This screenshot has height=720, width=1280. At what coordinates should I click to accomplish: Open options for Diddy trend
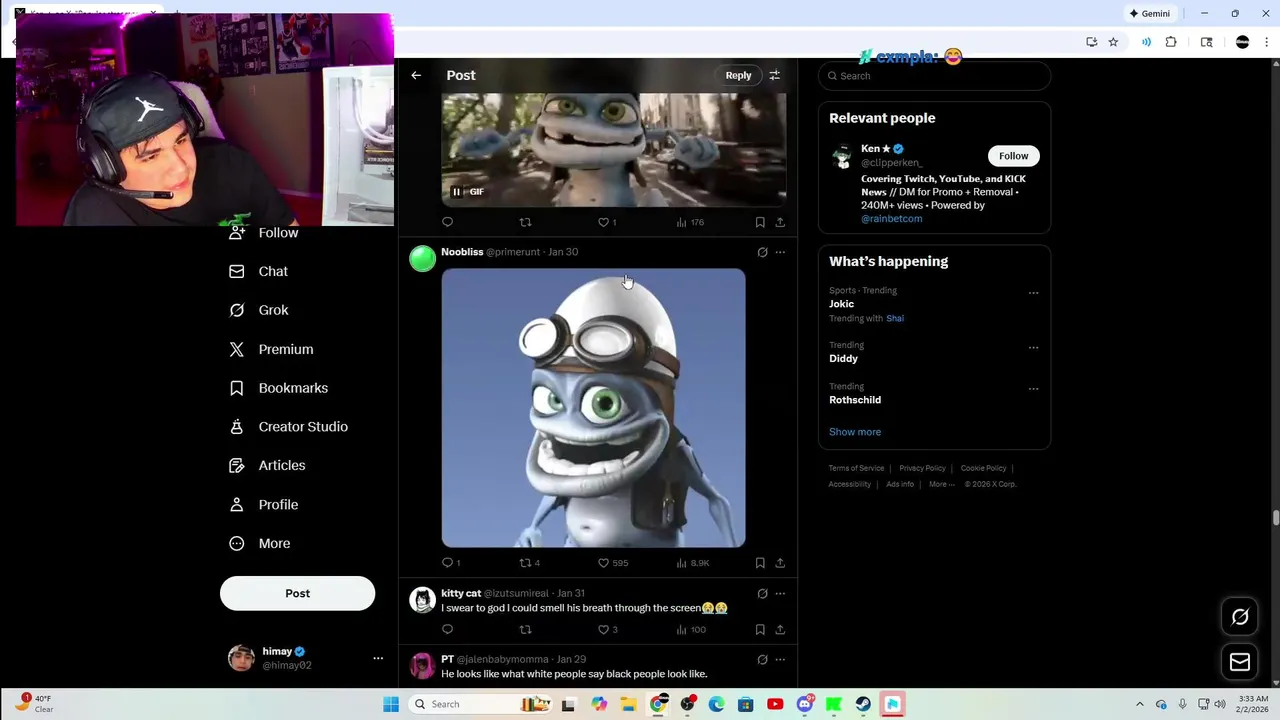[x=1034, y=348]
